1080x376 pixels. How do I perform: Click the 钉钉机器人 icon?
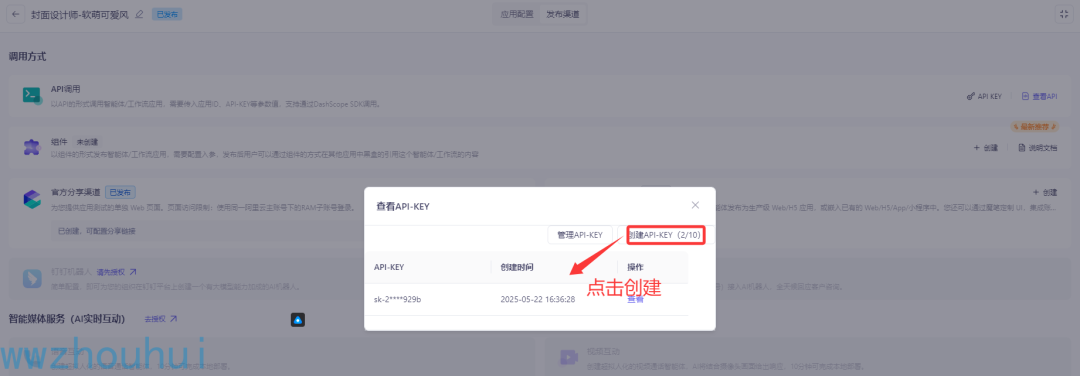coord(32,278)
